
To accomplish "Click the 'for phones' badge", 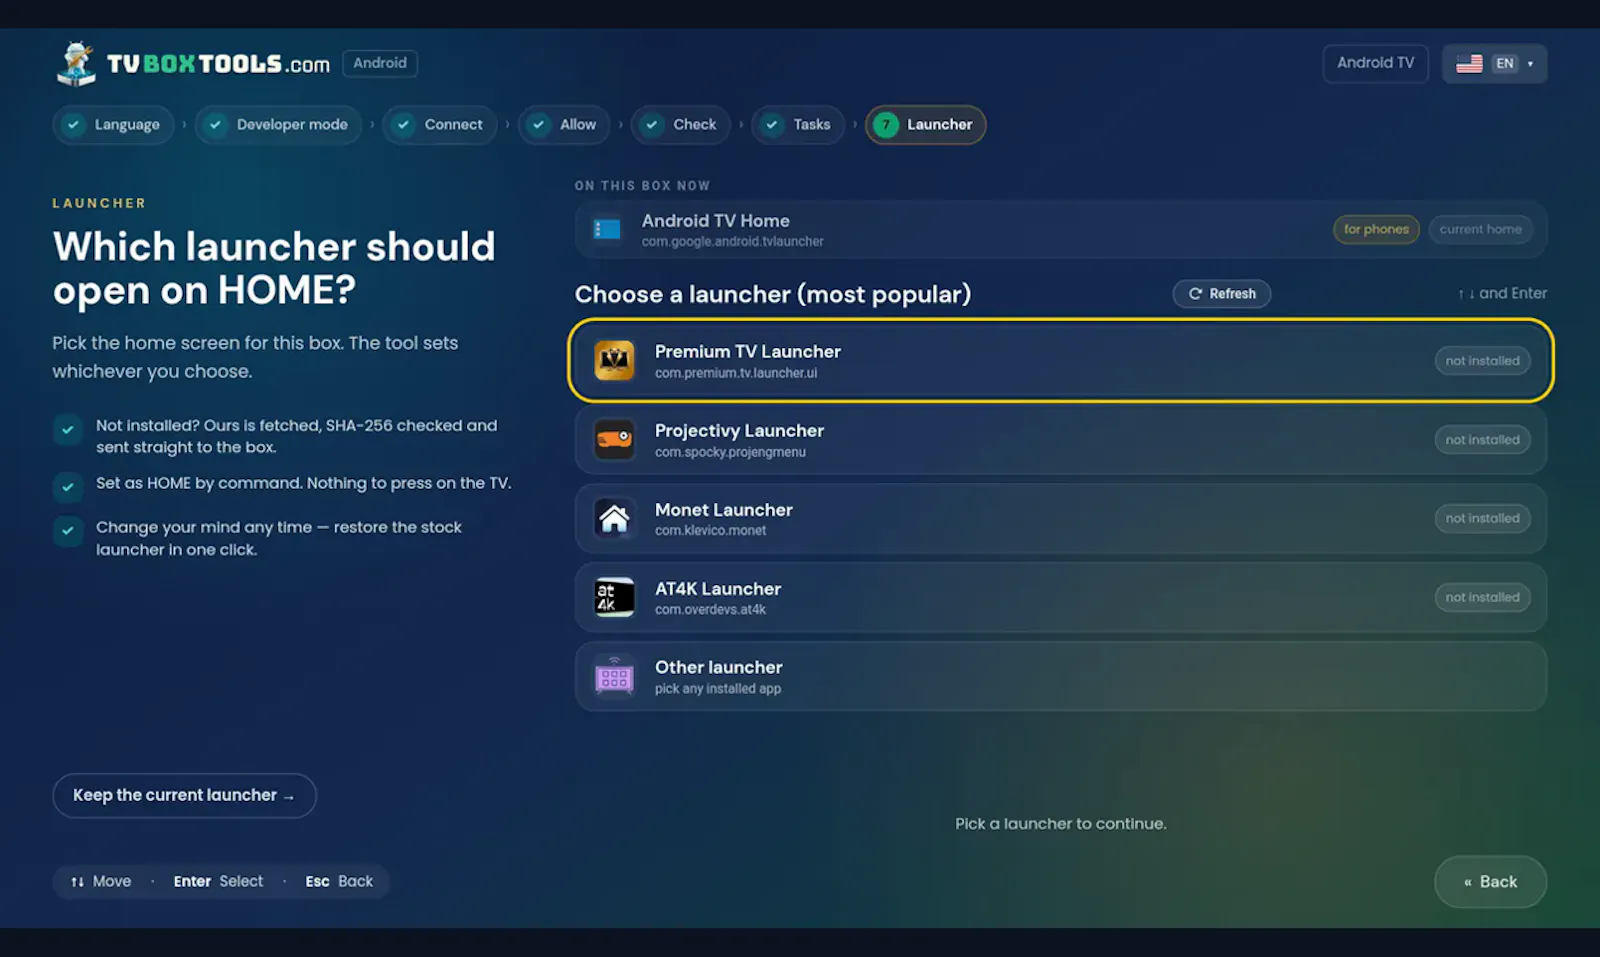I will click(x=1376, y=230).
